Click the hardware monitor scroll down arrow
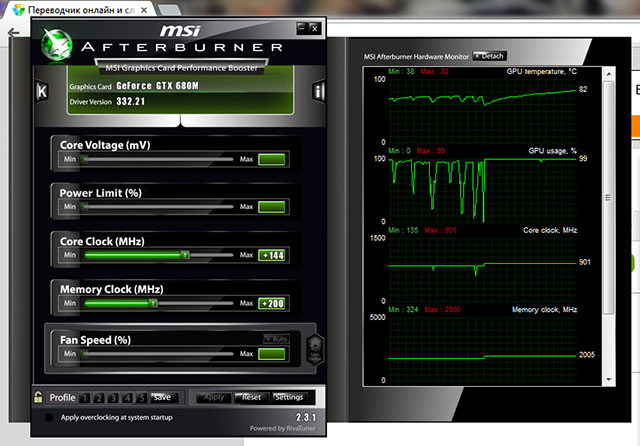Screen dimensions: 640x446 [x=609, y=379]
